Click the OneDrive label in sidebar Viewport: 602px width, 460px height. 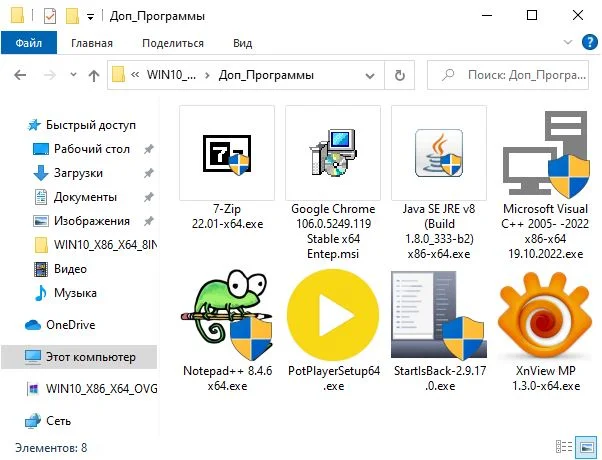[x=71, y=325]
